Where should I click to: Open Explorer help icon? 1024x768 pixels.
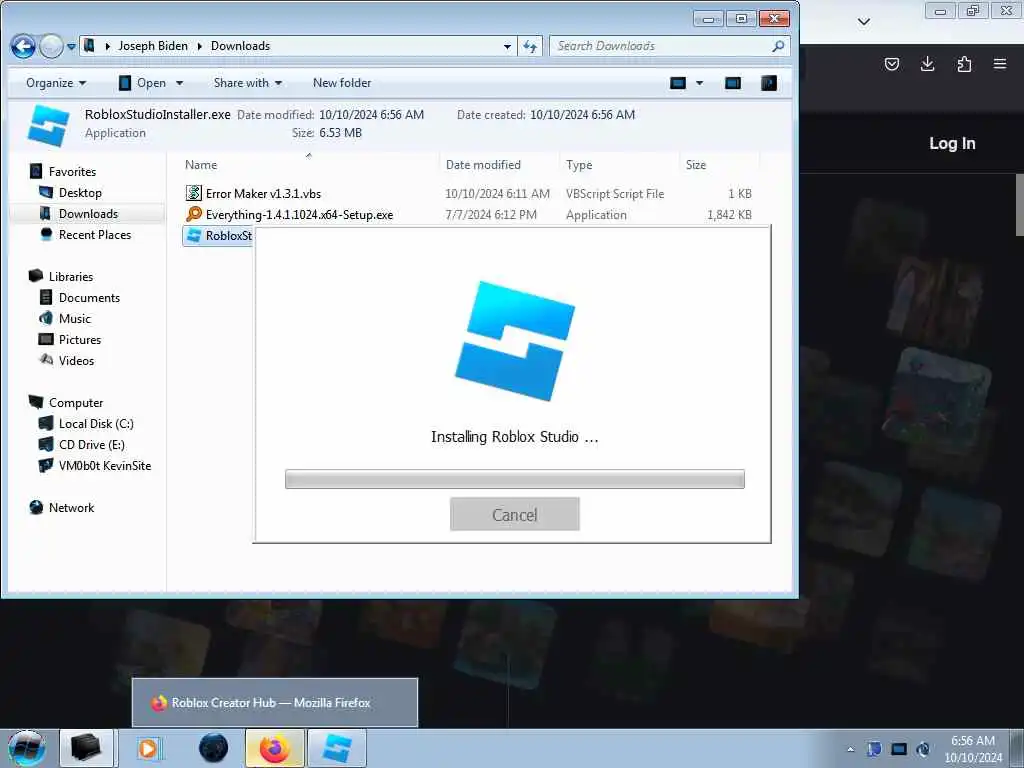click(x=769, y=83)
